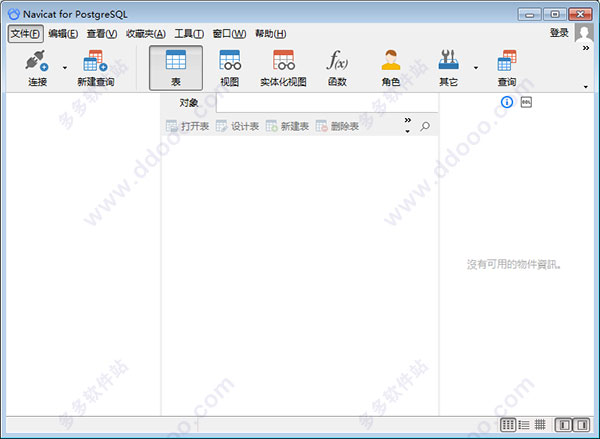Screen dimensions: 600x439
Task: Open the 查看(V) menu
Action: [x=102, y=34]
